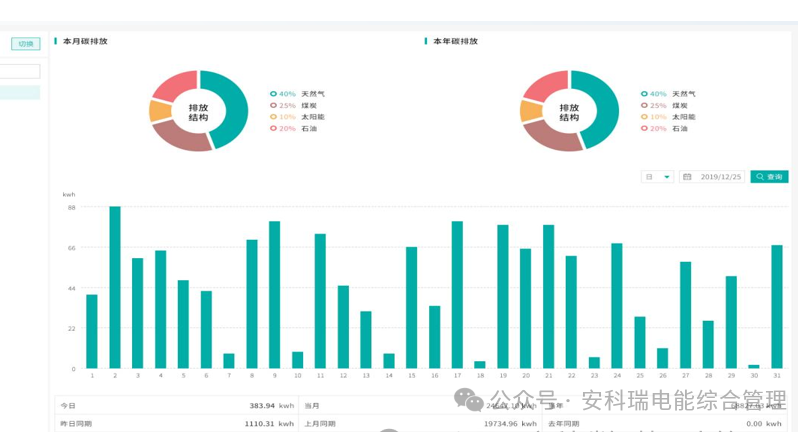Click the bar for day 5
812x432 pixels.
[183, 324]
